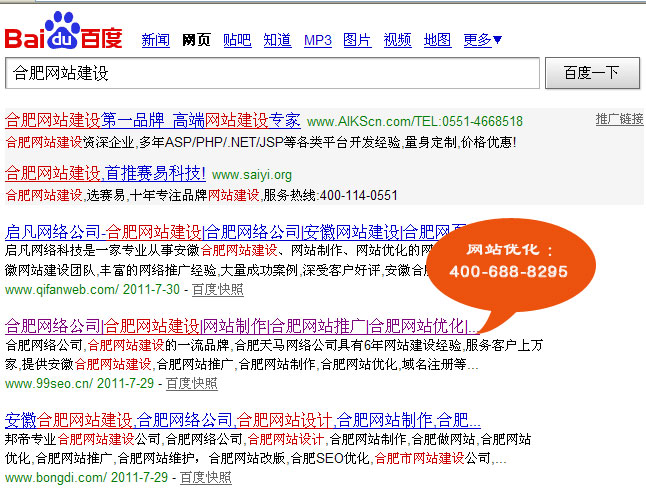This screenshot has width=646, height=495.
Task: Open the 合肥网络公司|合肥网站建设|网站制作 result title
Action: pyautogui.click(x=242, y=326)
